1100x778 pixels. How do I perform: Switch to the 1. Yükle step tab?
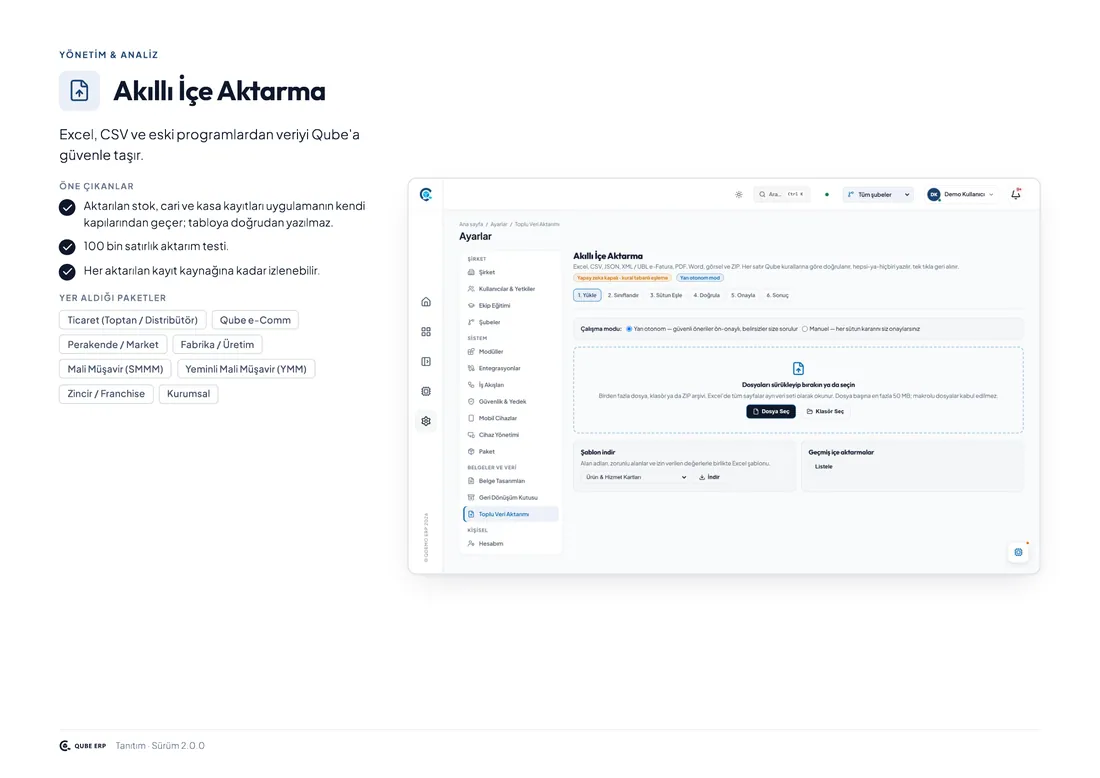tap(587, 295)
